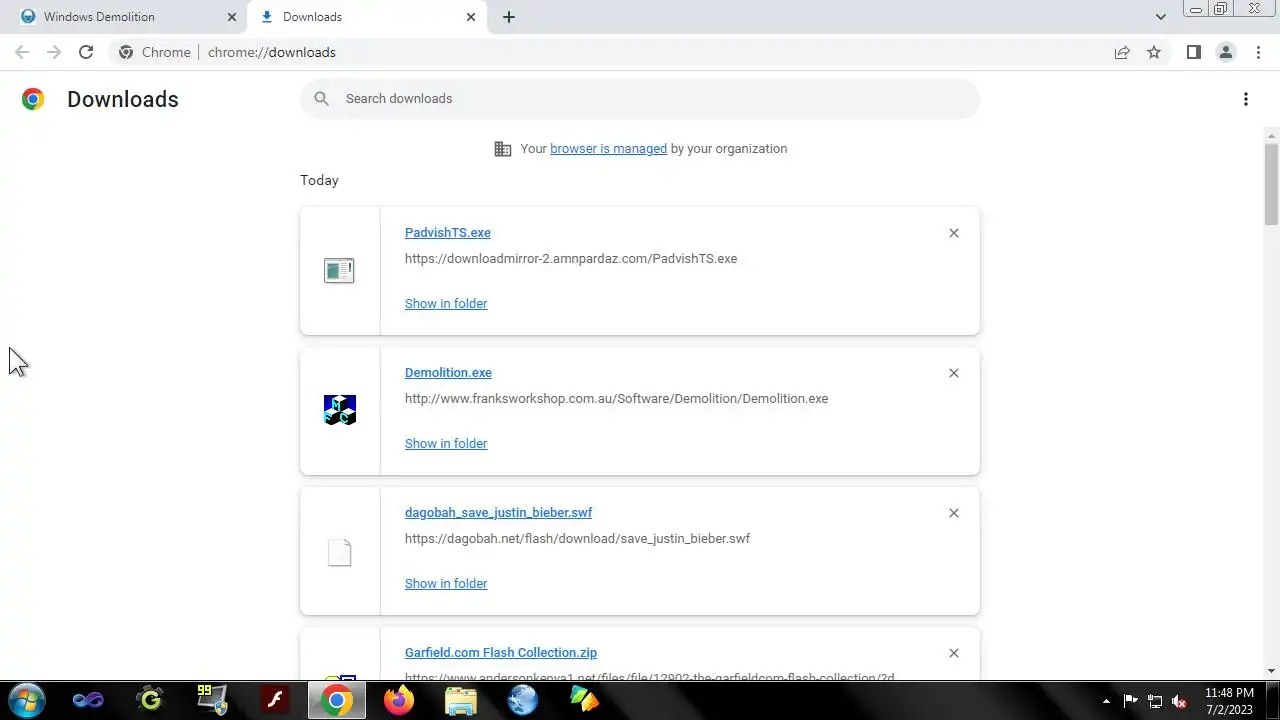Open the Windows Start button
The height and width of the screenshot is (720, 1280).
(x=26, y=700)
